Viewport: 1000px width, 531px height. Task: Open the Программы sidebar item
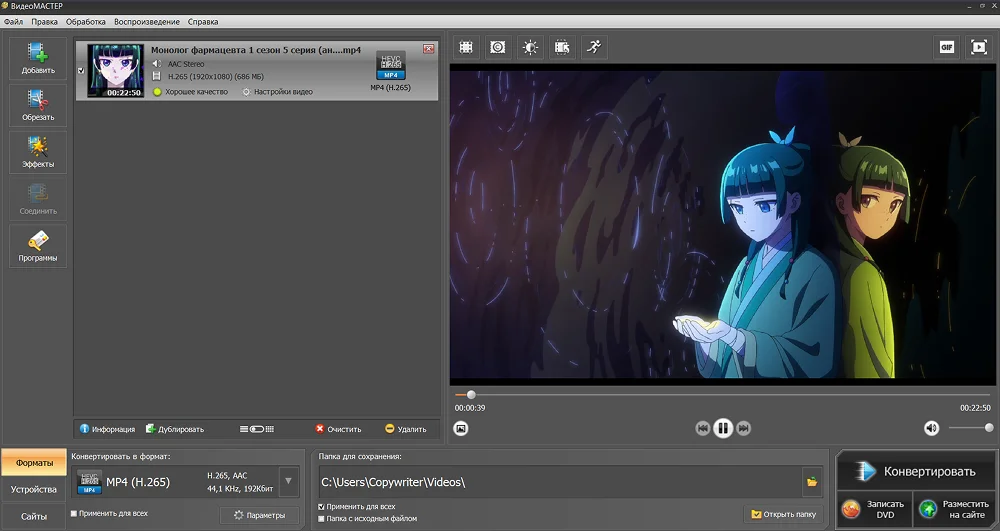(38, 246)
